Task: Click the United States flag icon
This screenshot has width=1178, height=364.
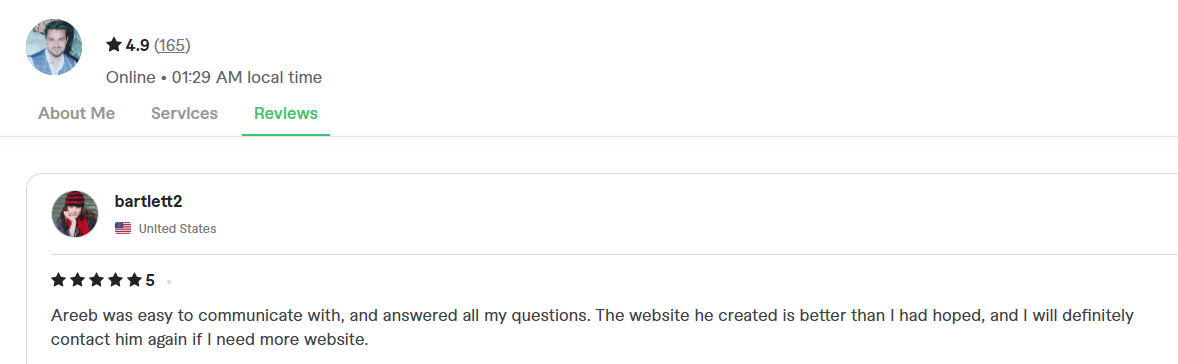Action: coord(123,228)
